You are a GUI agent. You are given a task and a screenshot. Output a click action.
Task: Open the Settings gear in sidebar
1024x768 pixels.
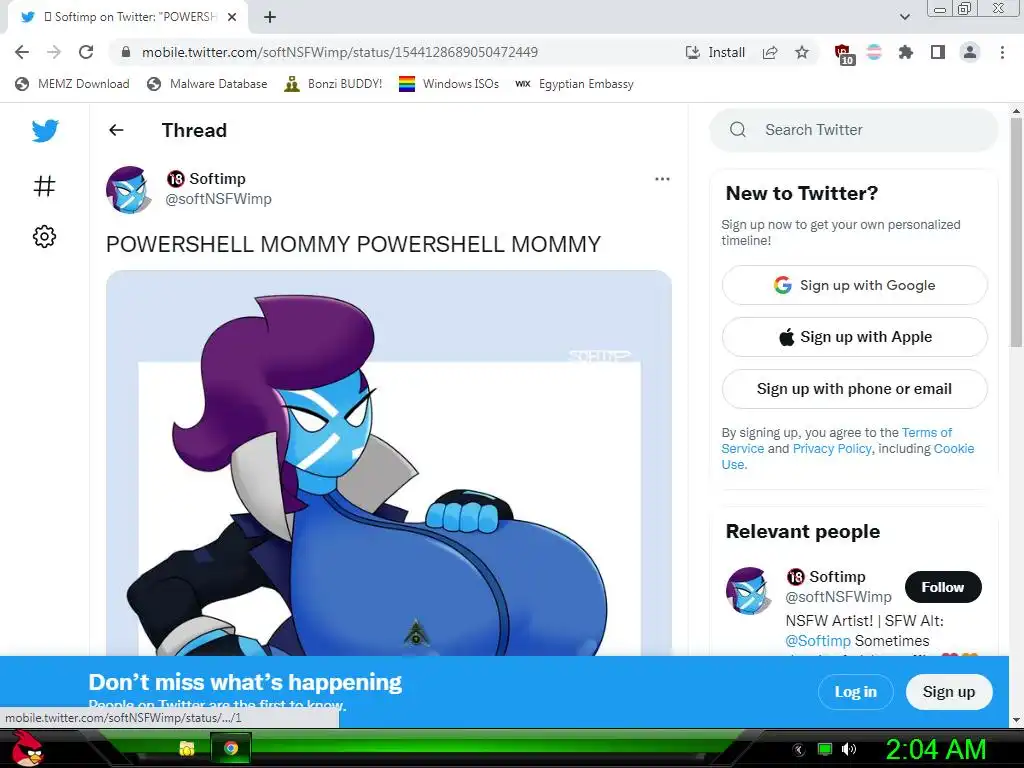(x=44, y=236)
